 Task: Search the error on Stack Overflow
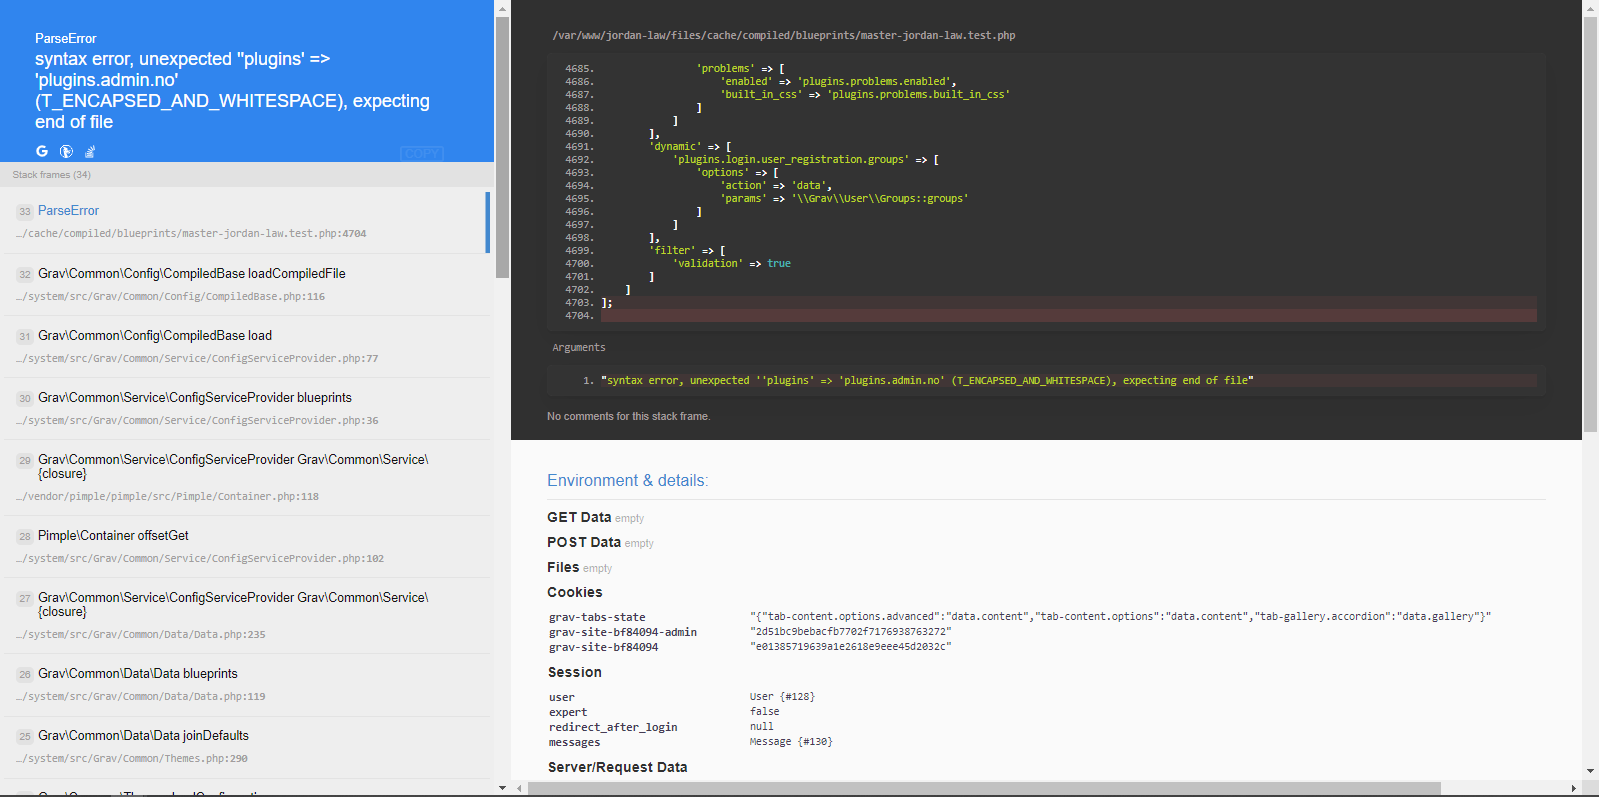coord(90,151)
